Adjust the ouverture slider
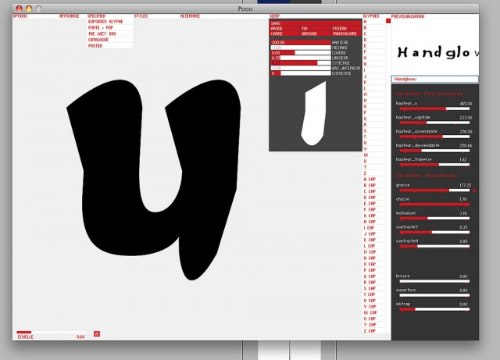Screen dimensions: 500x360 434,295
